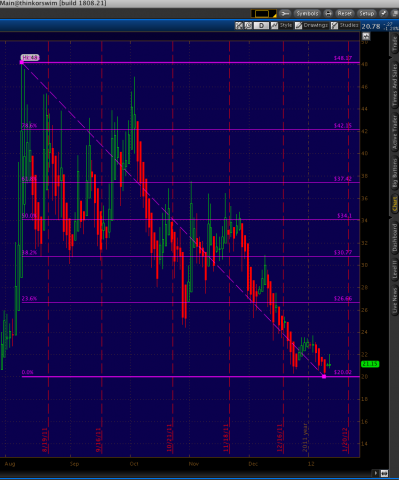Click the horizontal zoom icon at bottom right
The height and width of the screenshot is (480, 399).
click(384, 473)
